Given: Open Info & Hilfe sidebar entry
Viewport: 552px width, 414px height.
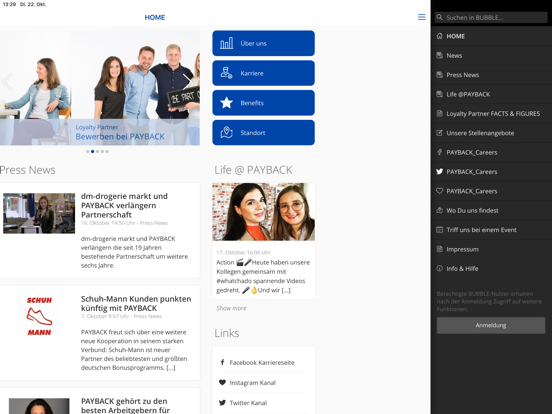Looking at the screenshot, I should 491,268.
